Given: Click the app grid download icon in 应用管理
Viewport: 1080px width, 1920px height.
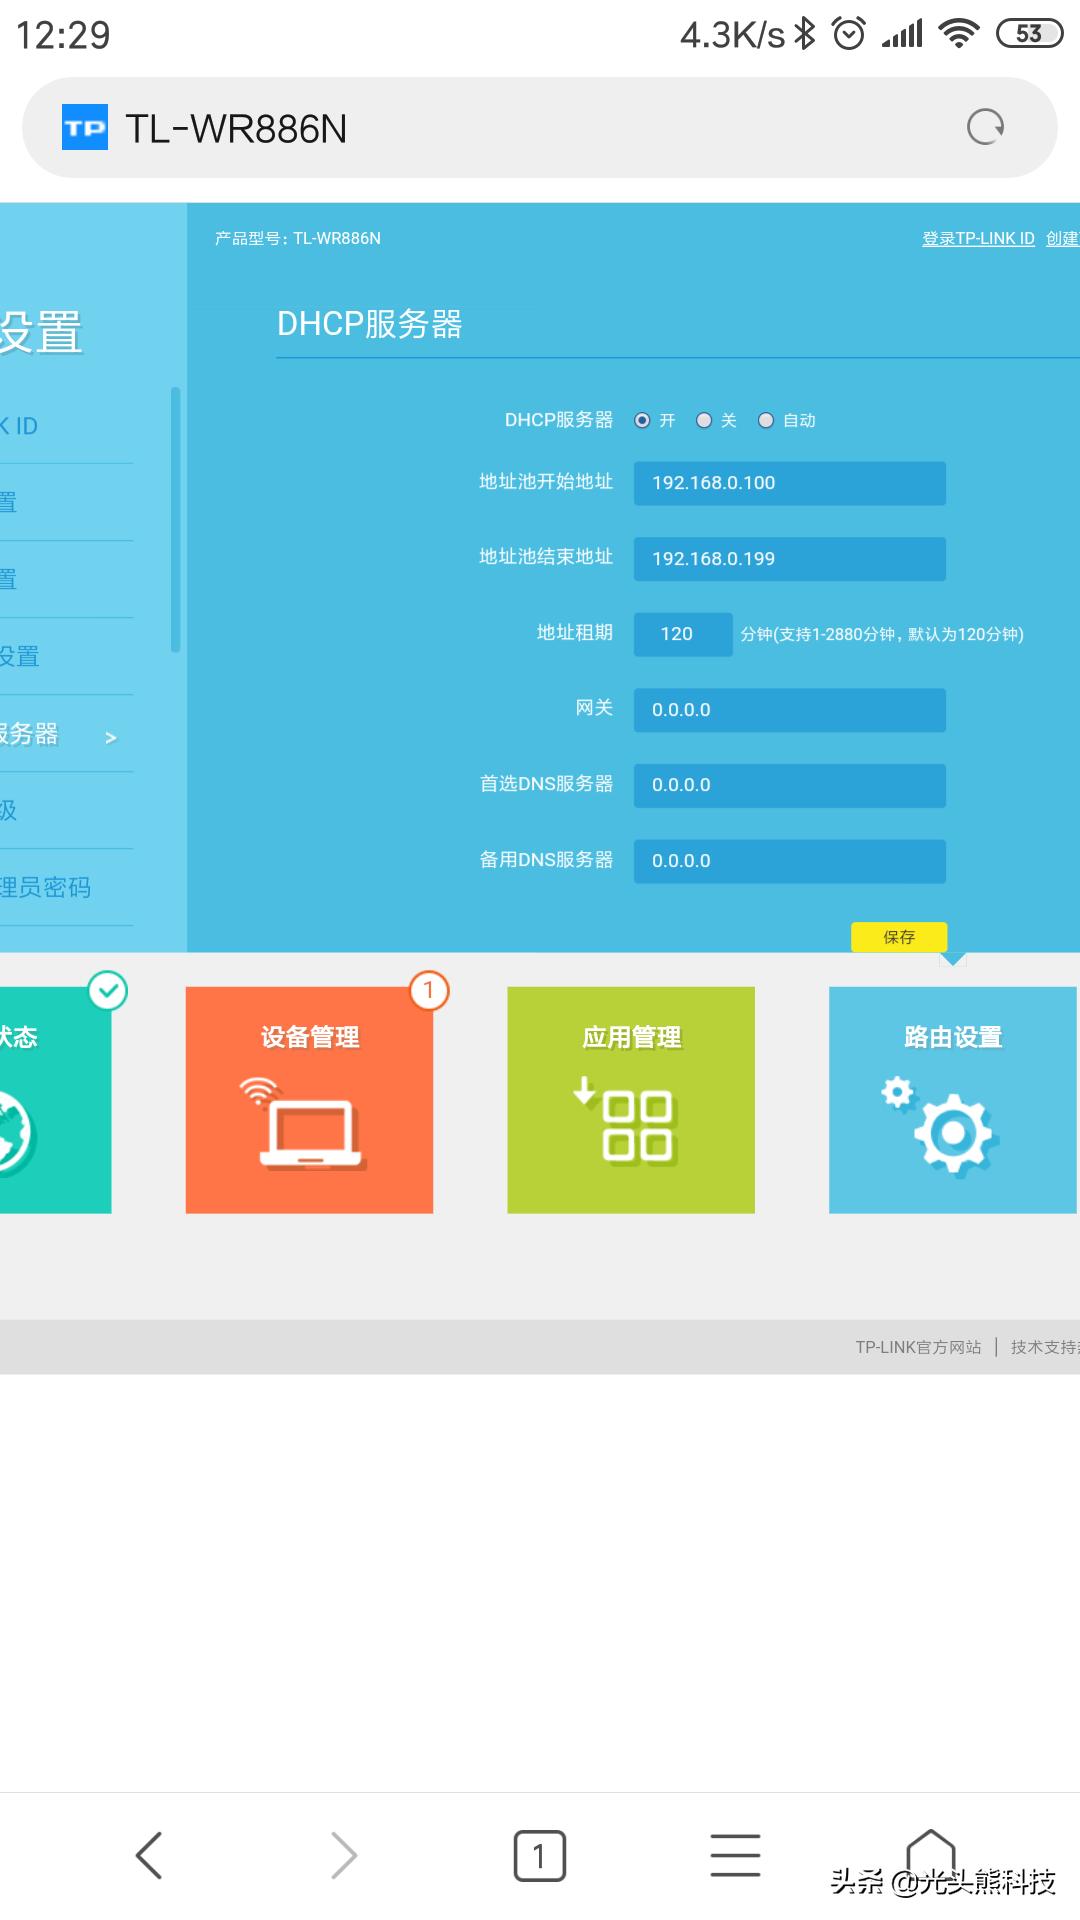Looking at the screenshot, I should pos(624,1121).
